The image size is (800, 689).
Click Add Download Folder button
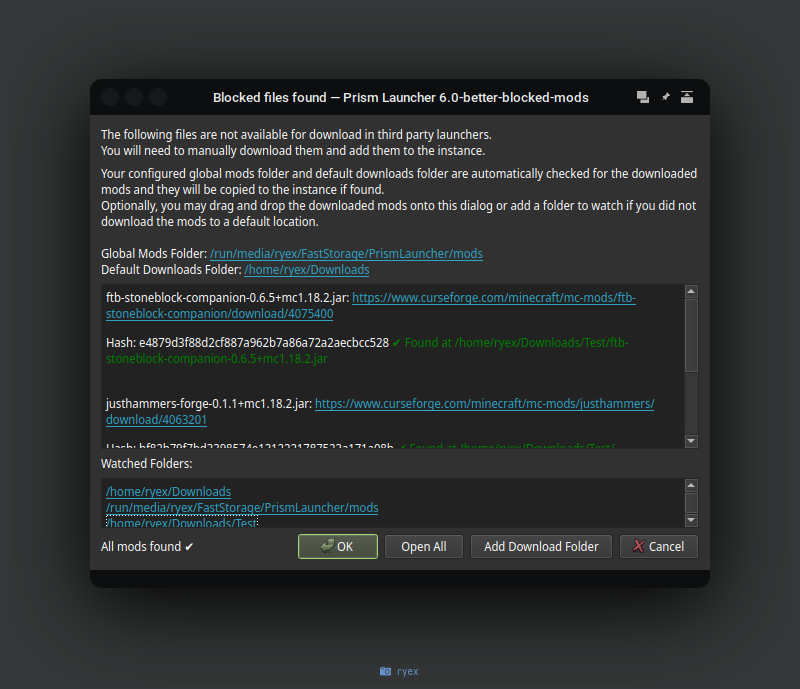click(541, 547)
